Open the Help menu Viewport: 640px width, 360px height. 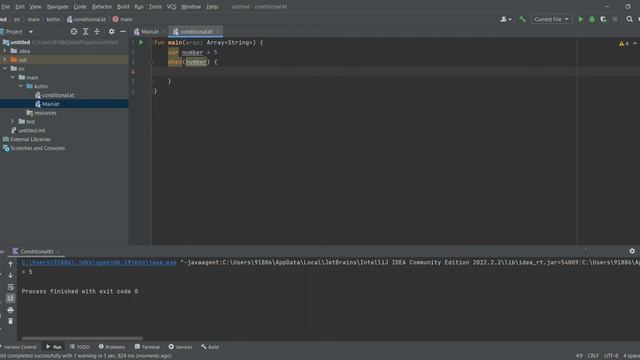click(x=212, y=7)
